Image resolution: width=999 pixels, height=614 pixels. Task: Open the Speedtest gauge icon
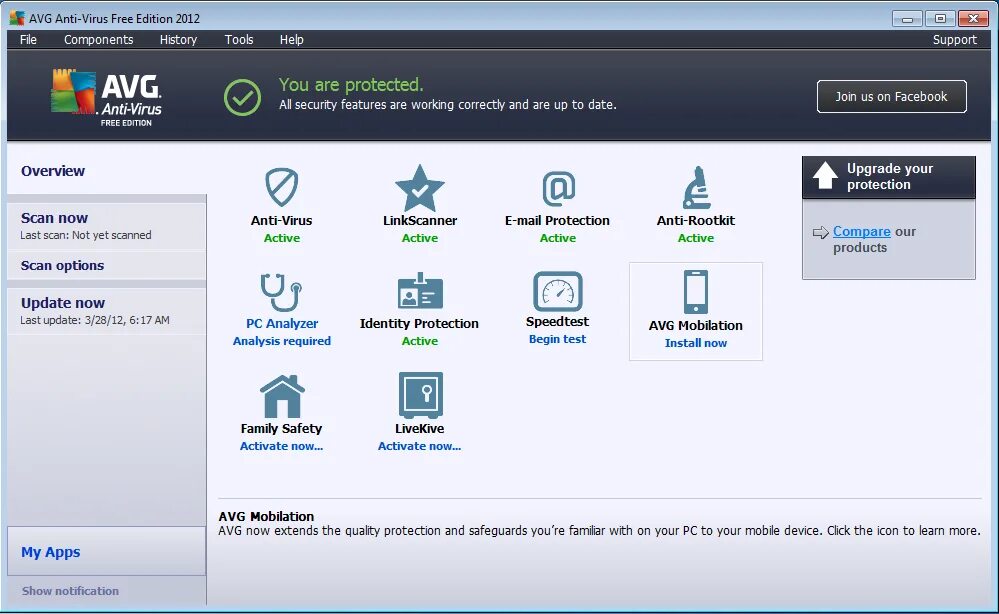(x=557, y=291)
